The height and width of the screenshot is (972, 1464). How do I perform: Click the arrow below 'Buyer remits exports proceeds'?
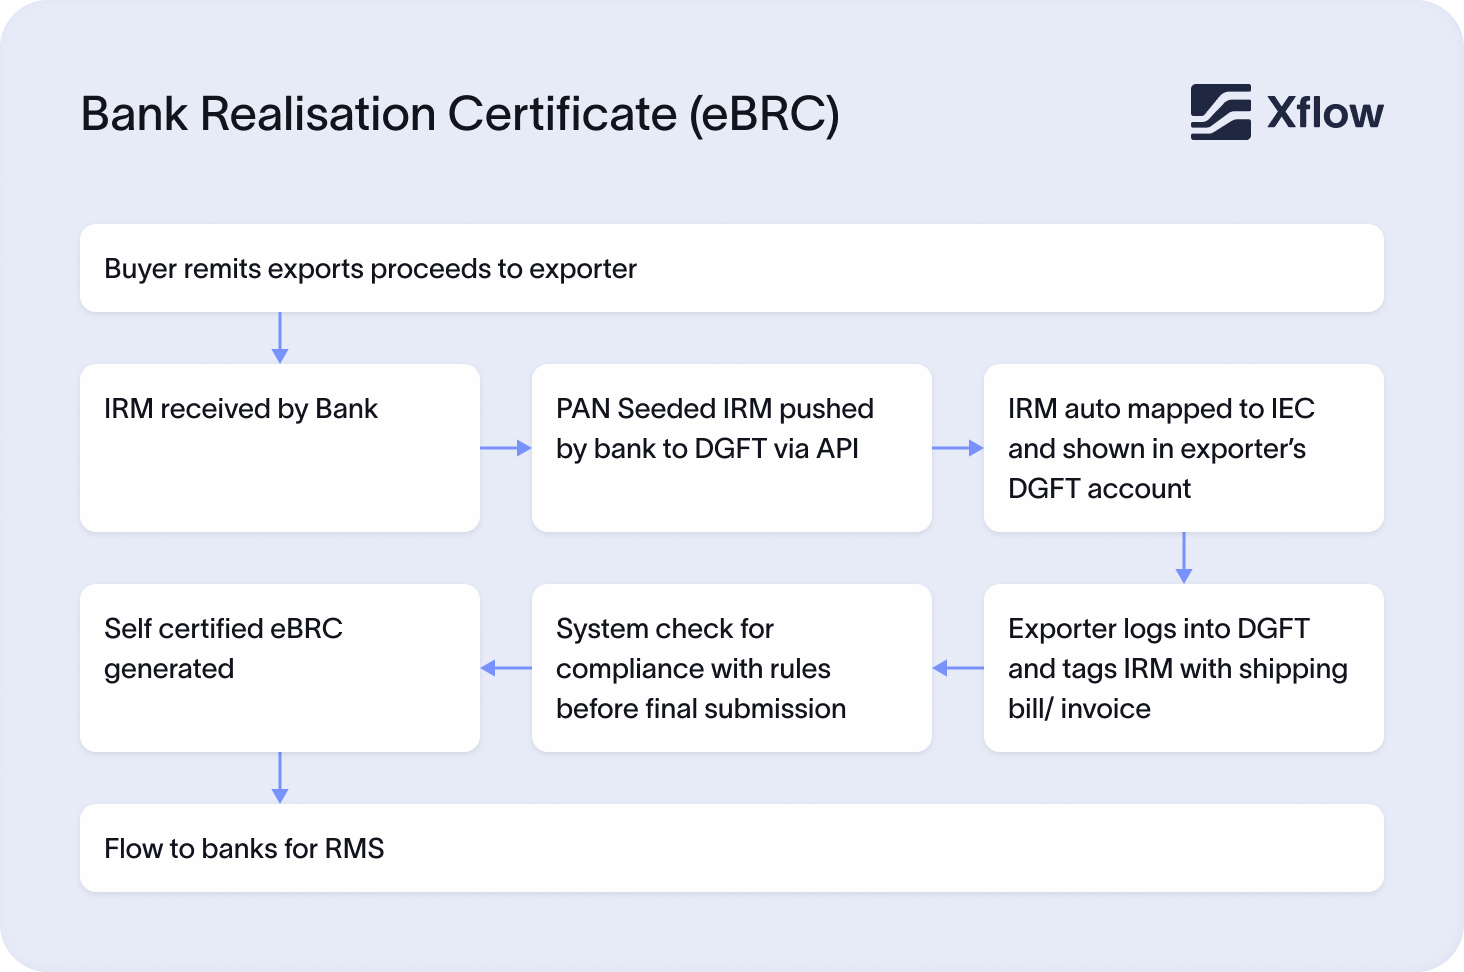(x=280, y=335)
